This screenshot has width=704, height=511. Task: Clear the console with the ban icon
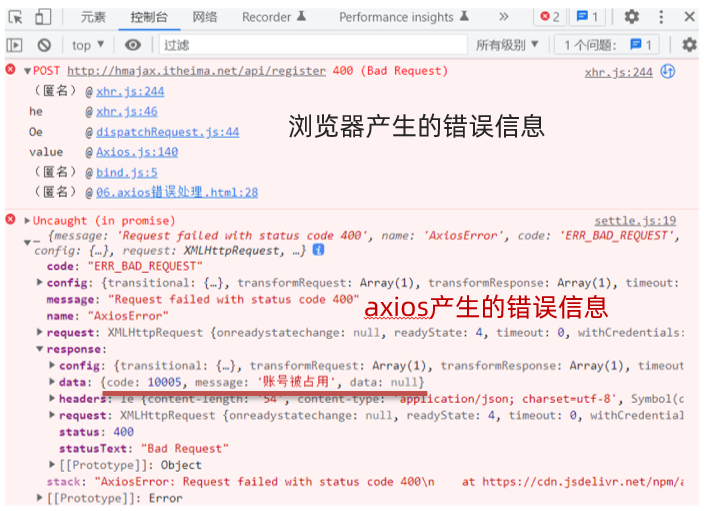point(44,45)
